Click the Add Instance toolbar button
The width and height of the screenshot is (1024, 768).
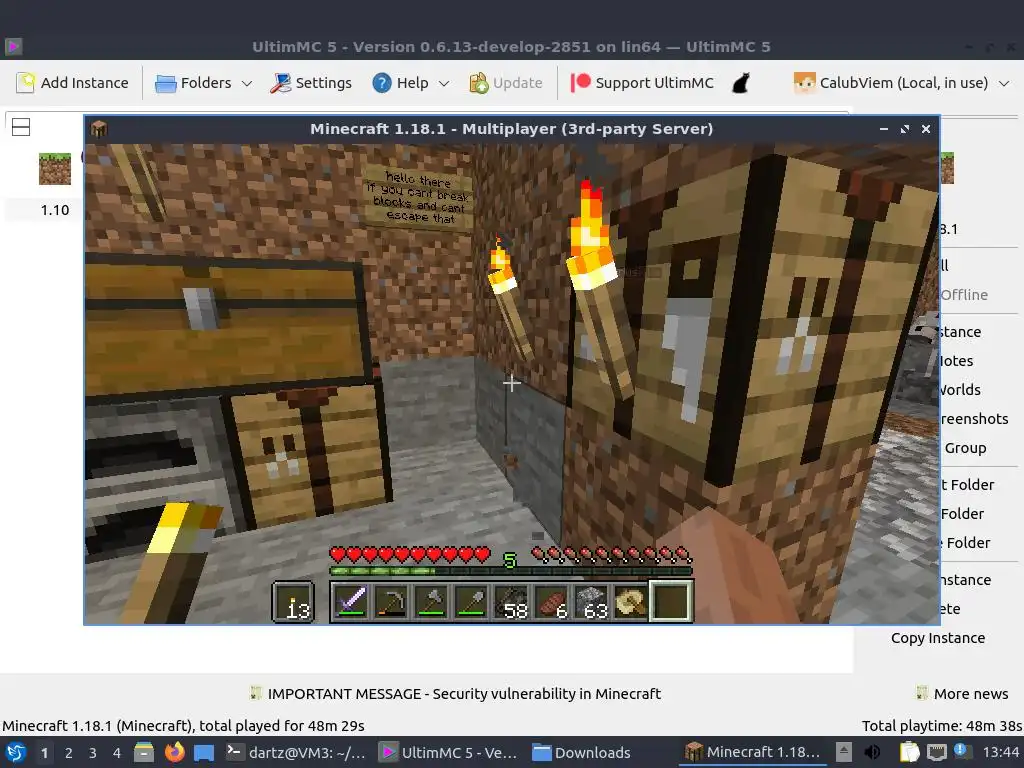[72, 83]
